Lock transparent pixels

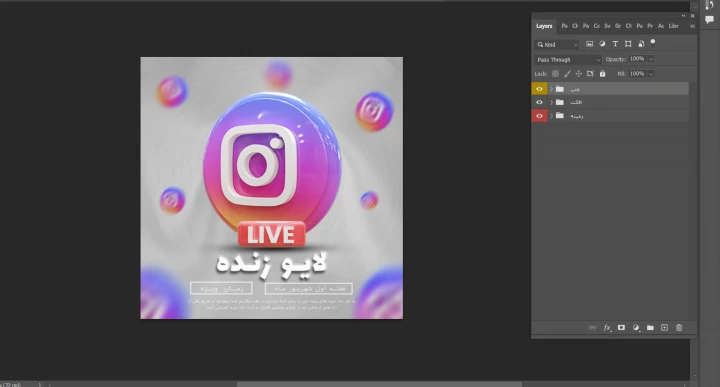click(555, 73)
